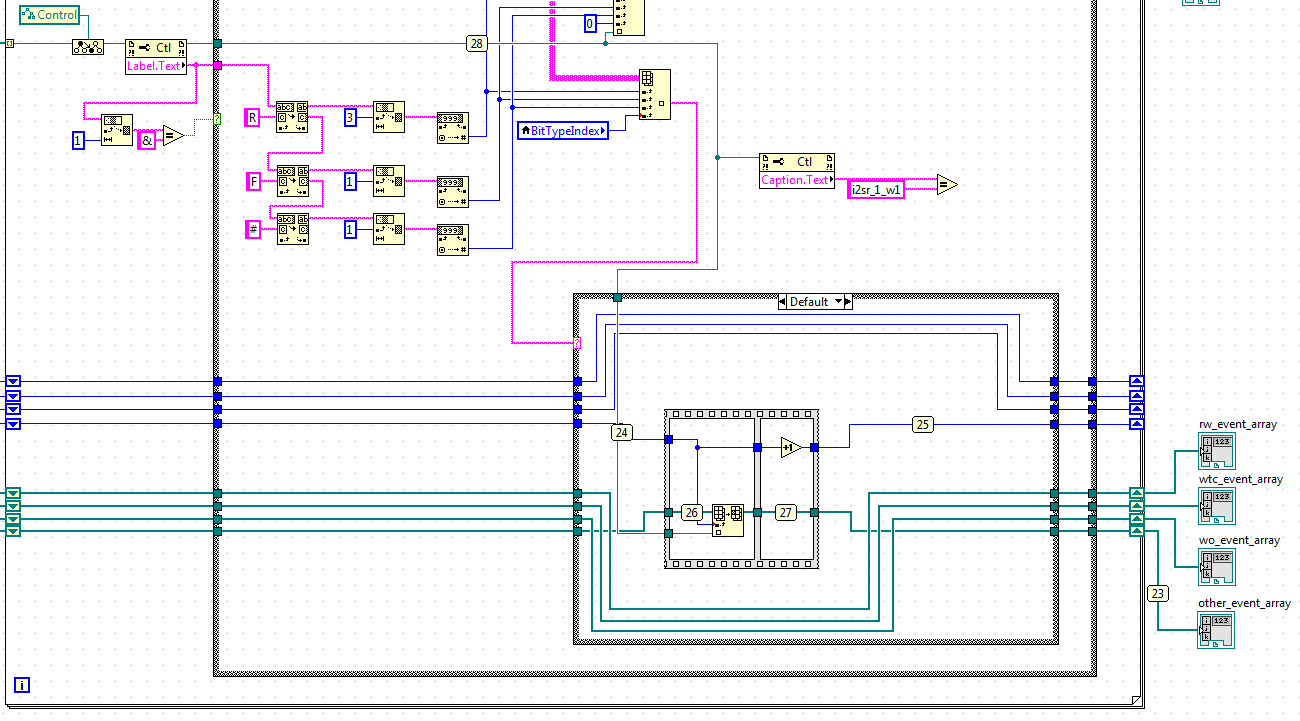Click the loop iteration terminal i

pyautogui.click(x=22, y=686)
